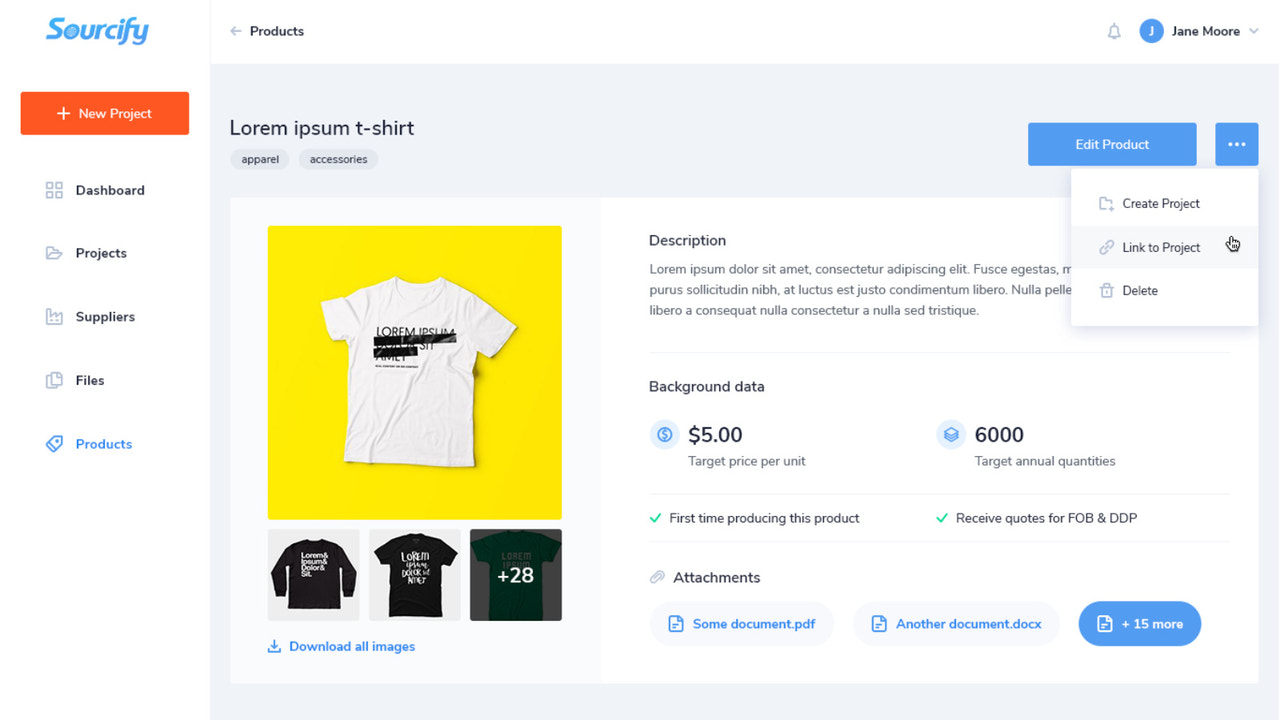Screen dimensions: 1280x720
Task: Open the three-dot options menu
Action: 1236,143
